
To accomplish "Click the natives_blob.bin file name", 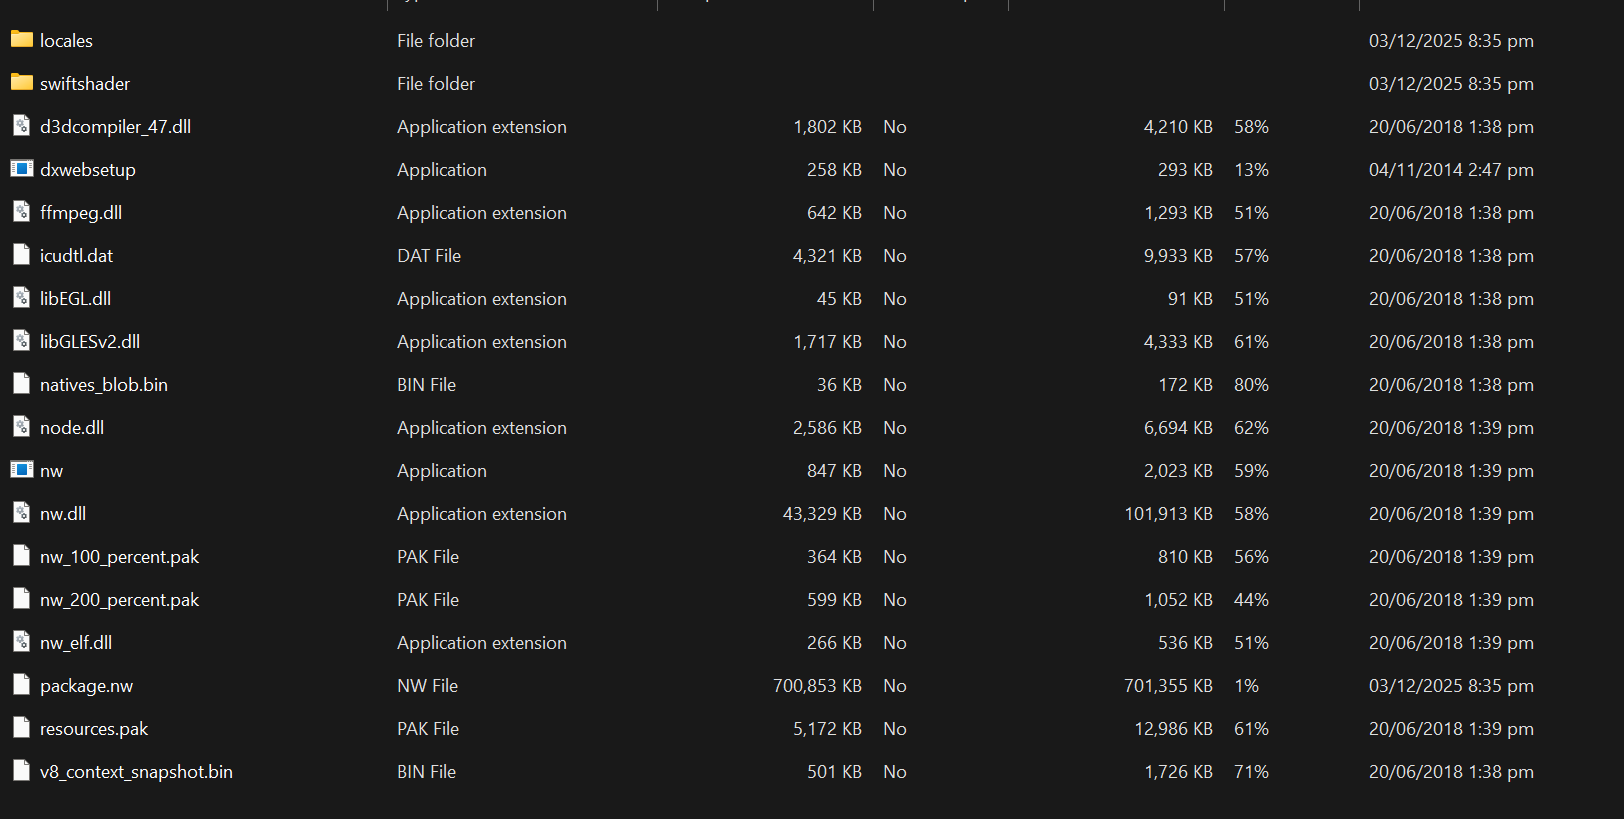I will (104, 385).
